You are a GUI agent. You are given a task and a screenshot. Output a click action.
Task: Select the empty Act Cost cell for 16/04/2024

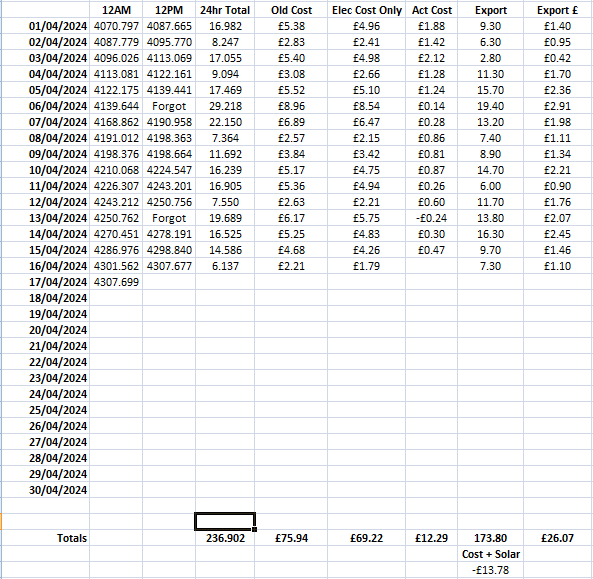click(x=432, y=266)
